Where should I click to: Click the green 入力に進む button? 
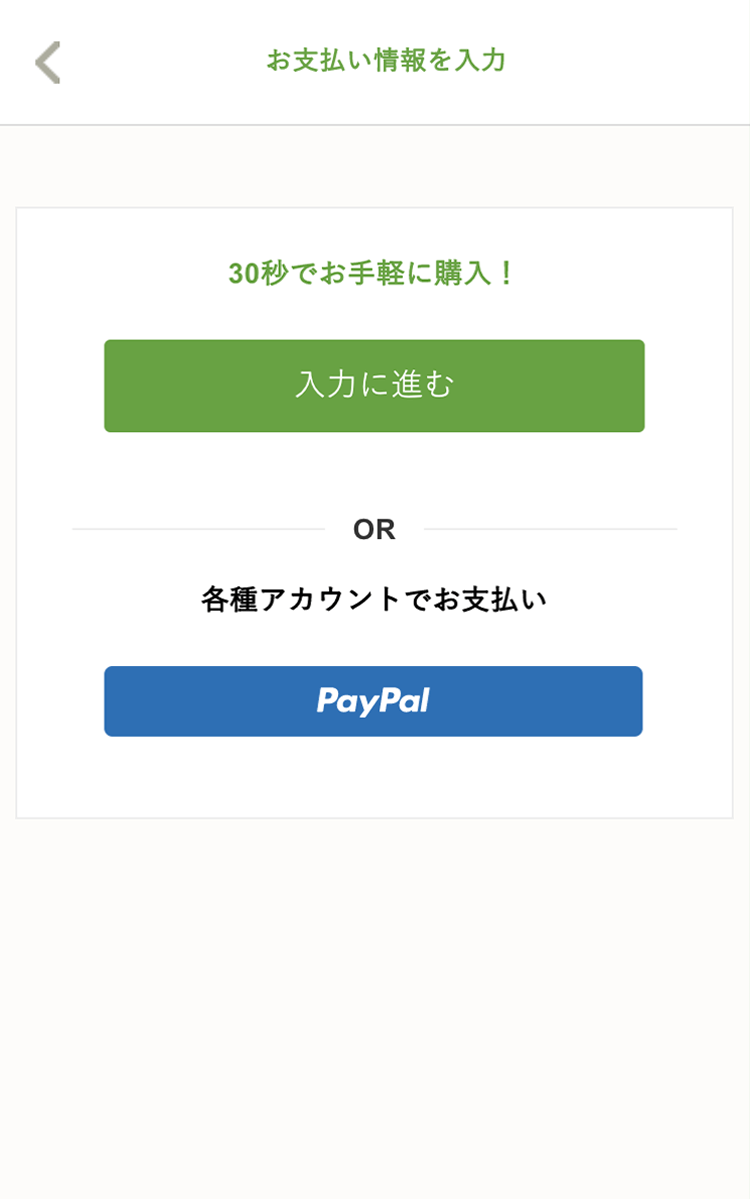pyautogui.click(x=374, y=385)
